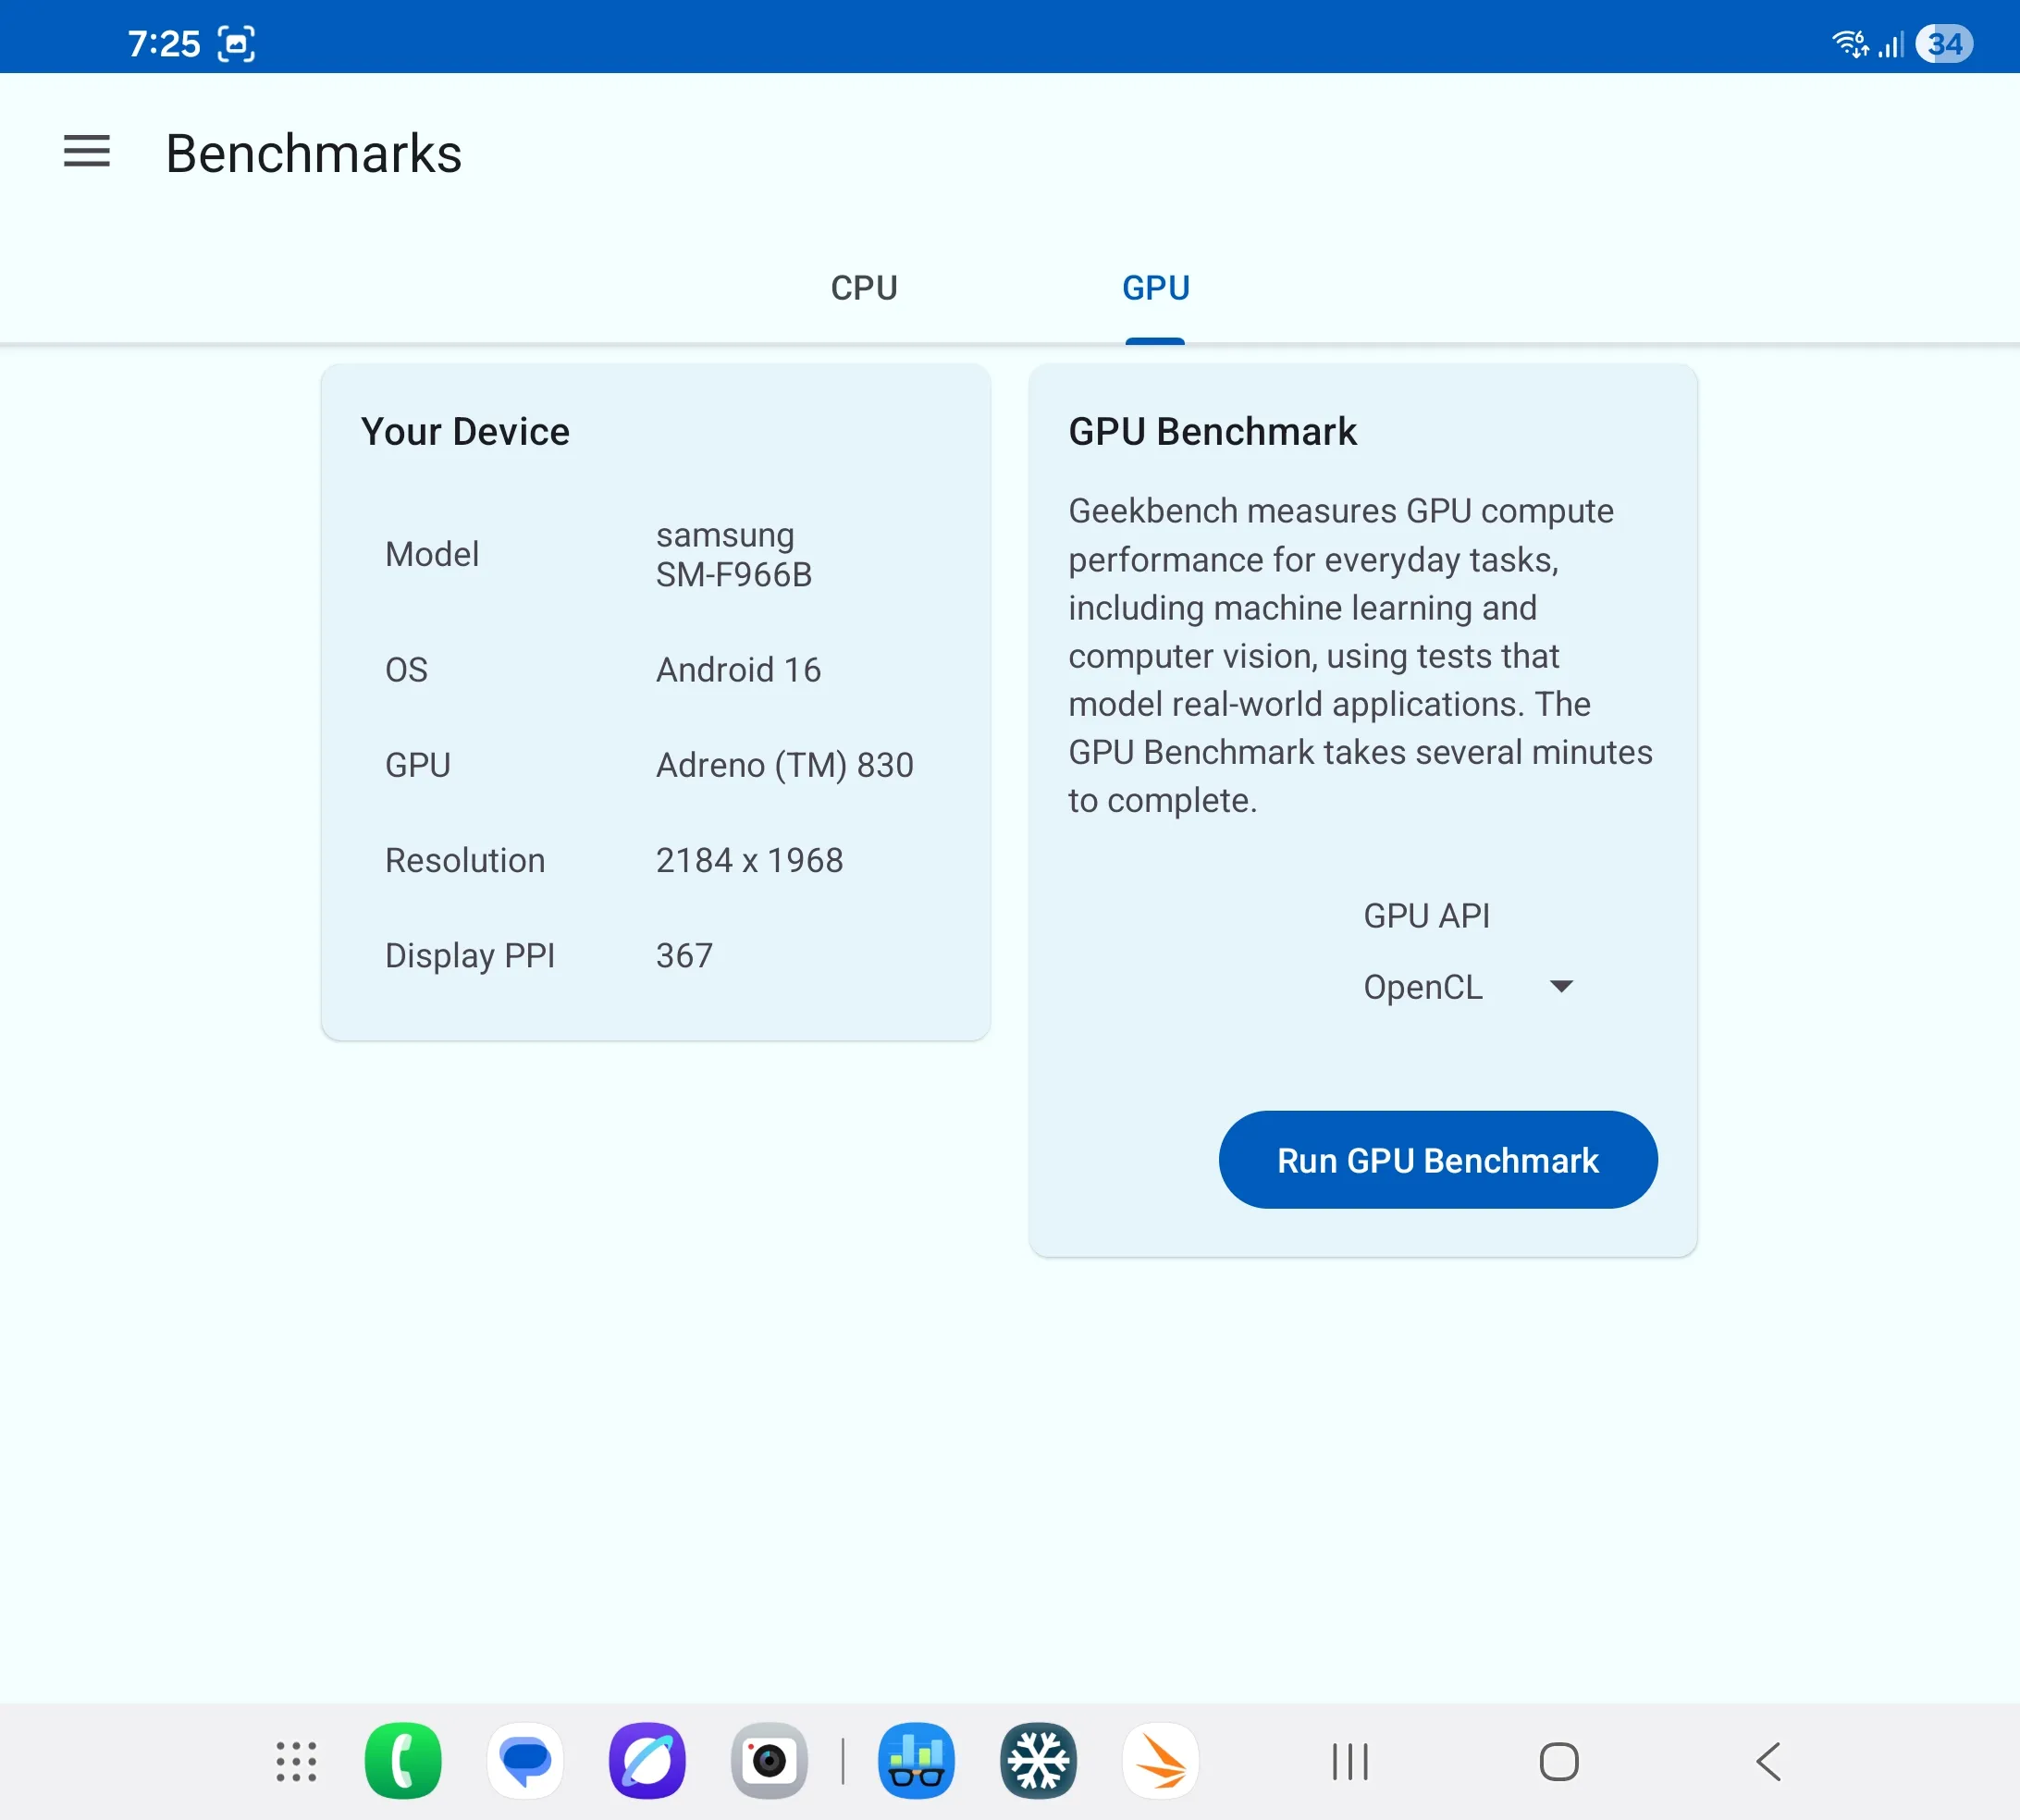Open the blue Messages app

pyautogui.click(x=525, y=1761)
